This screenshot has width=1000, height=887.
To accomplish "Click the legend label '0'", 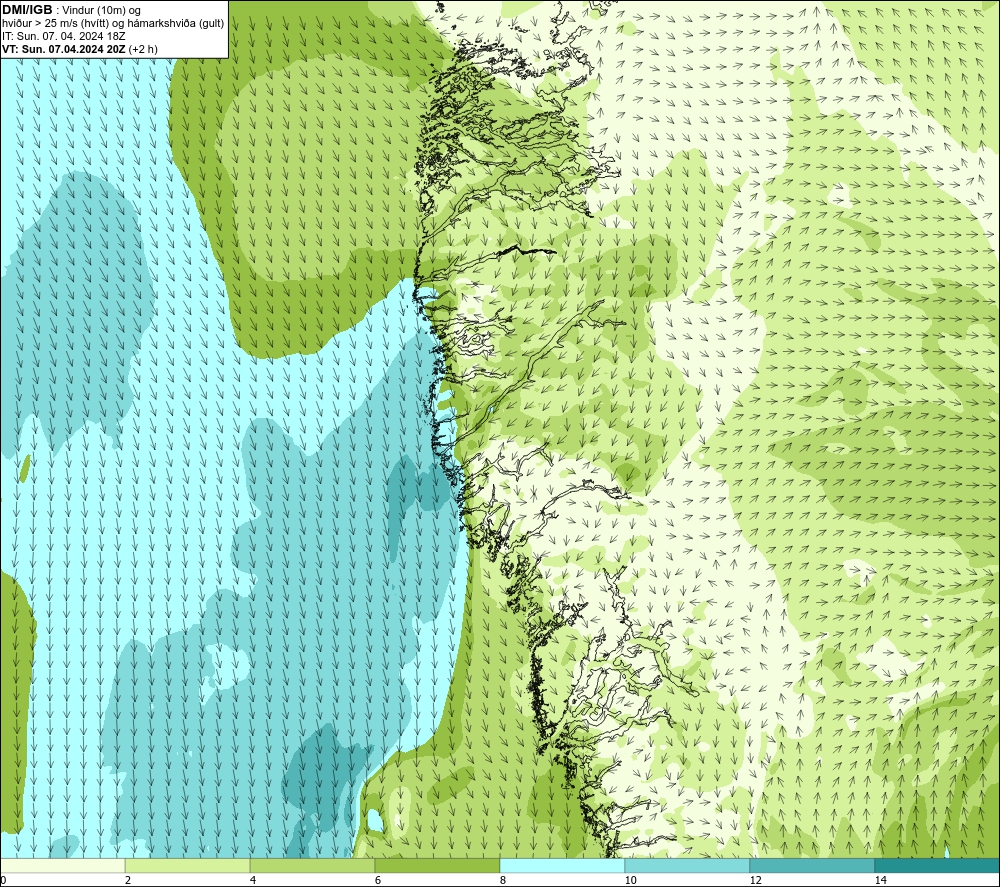I will point(3,880).
